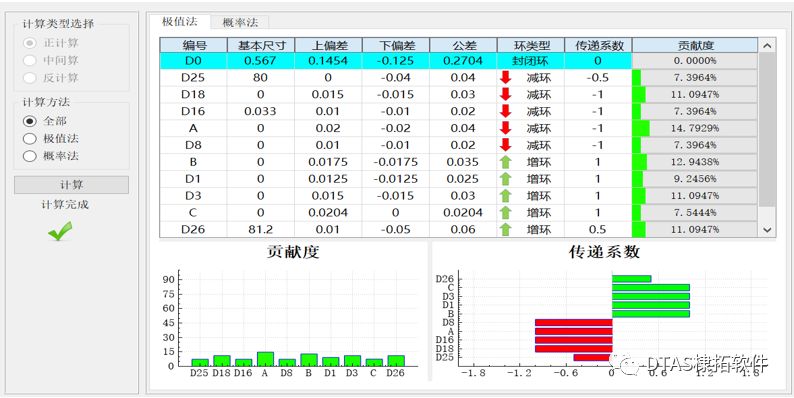Click the 下偏差 column header

click(396, 45)
